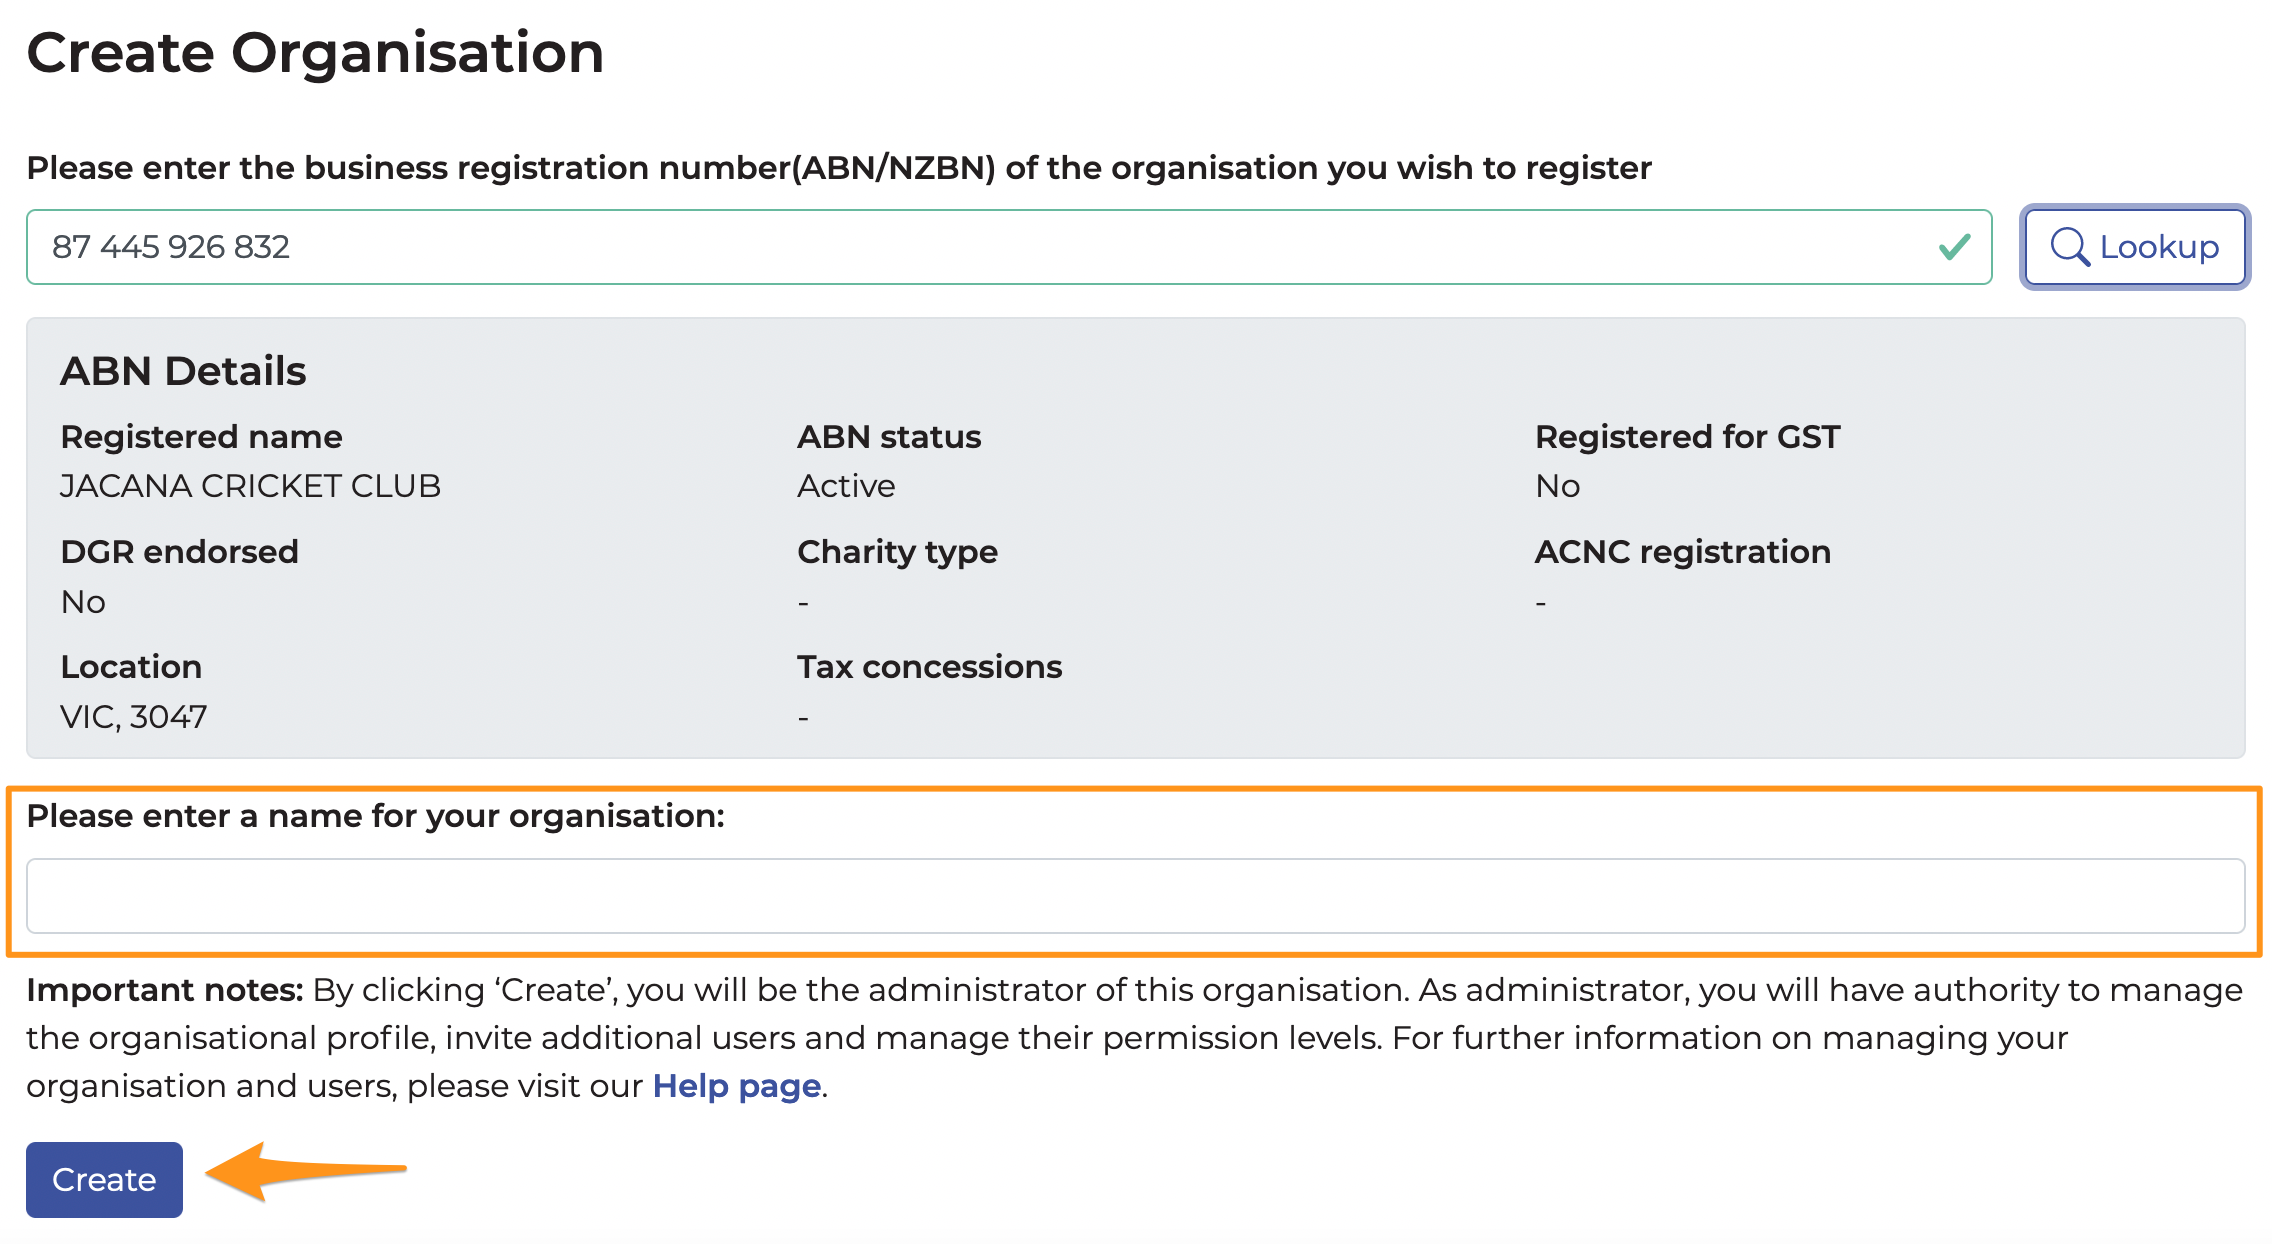Click the Lookup button text
The image size is (2272, 1244).
click(2159, 247)
